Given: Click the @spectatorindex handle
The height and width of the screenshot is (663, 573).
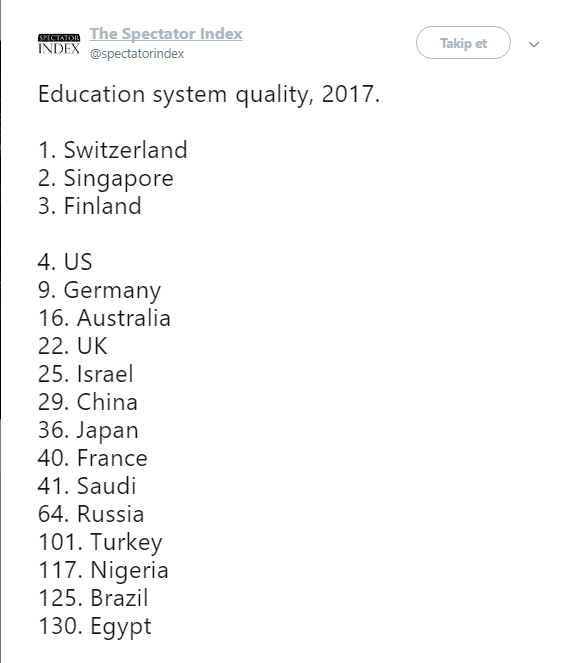Looking at the screenshot, I should 137,54.
